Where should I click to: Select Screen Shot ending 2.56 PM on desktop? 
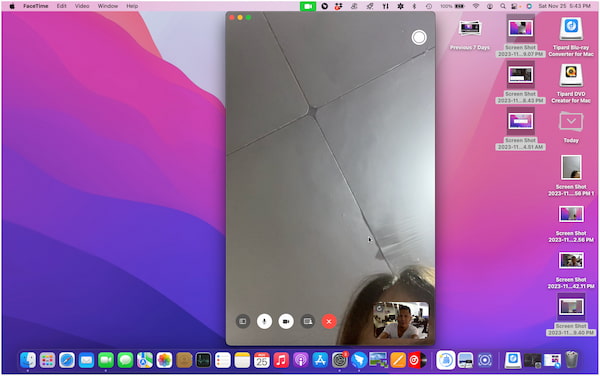pos(571,224)
